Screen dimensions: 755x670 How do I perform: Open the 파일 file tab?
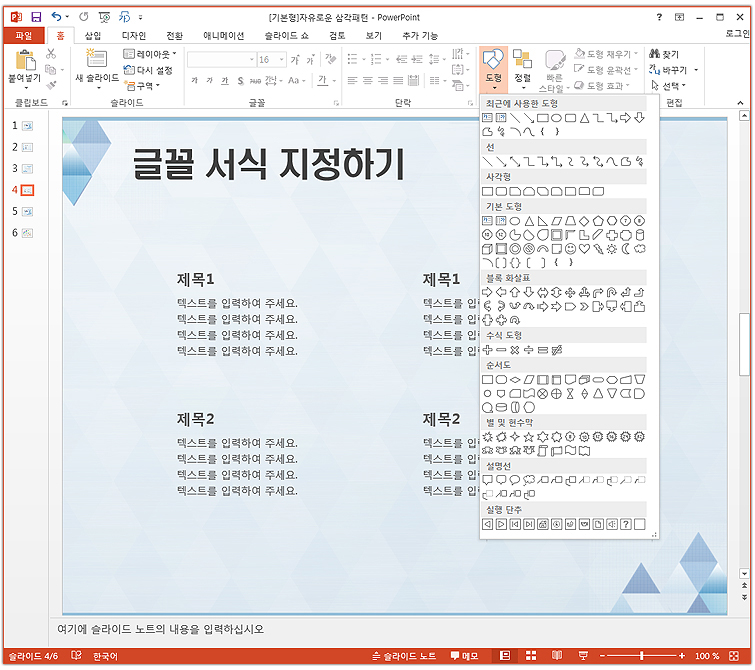pyautogui.click(x=24, y=36)
